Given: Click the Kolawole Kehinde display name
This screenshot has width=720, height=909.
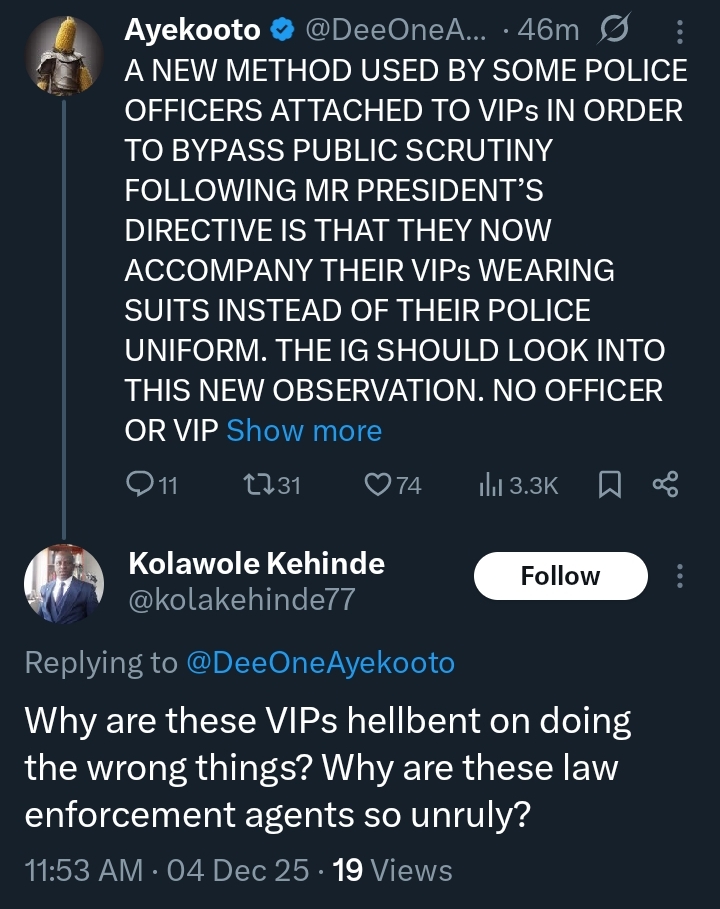Looking at the screenshot, I should point(256,563).
